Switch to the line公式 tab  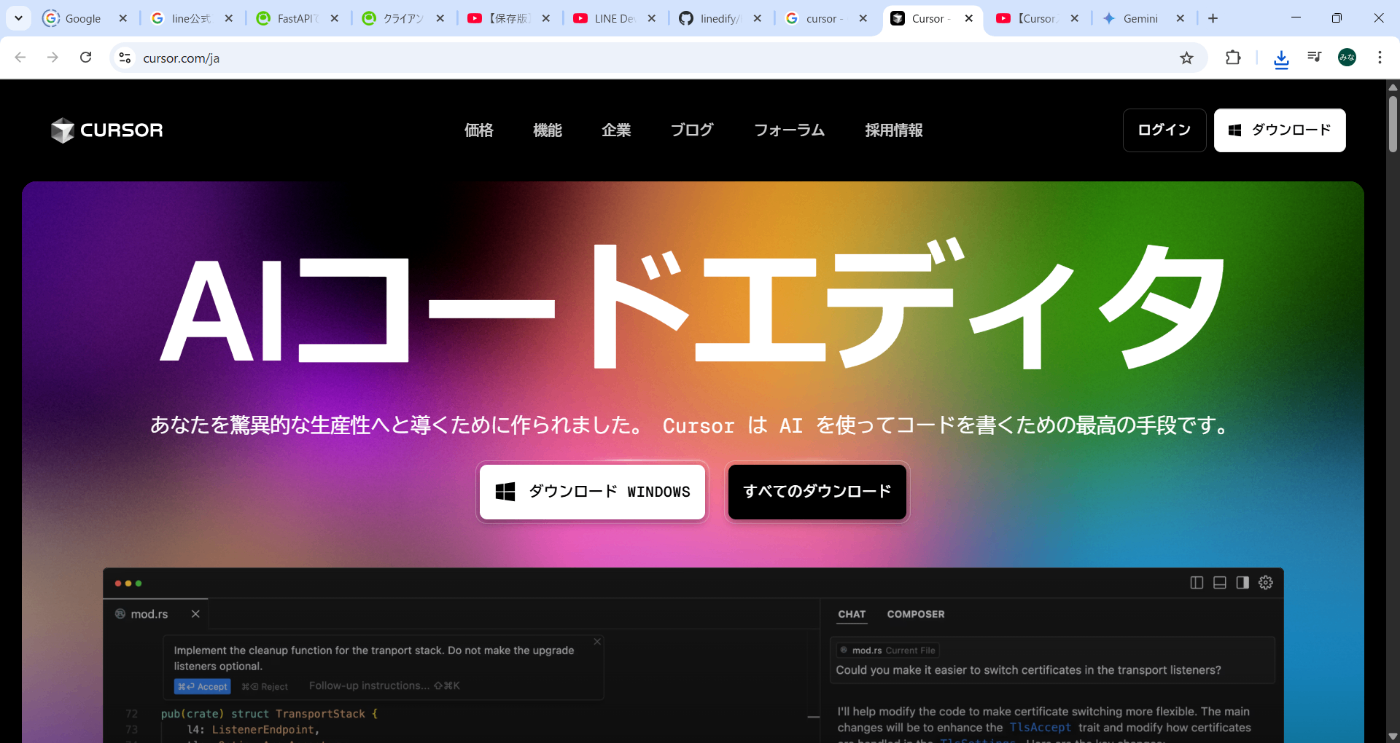point(190,18)
